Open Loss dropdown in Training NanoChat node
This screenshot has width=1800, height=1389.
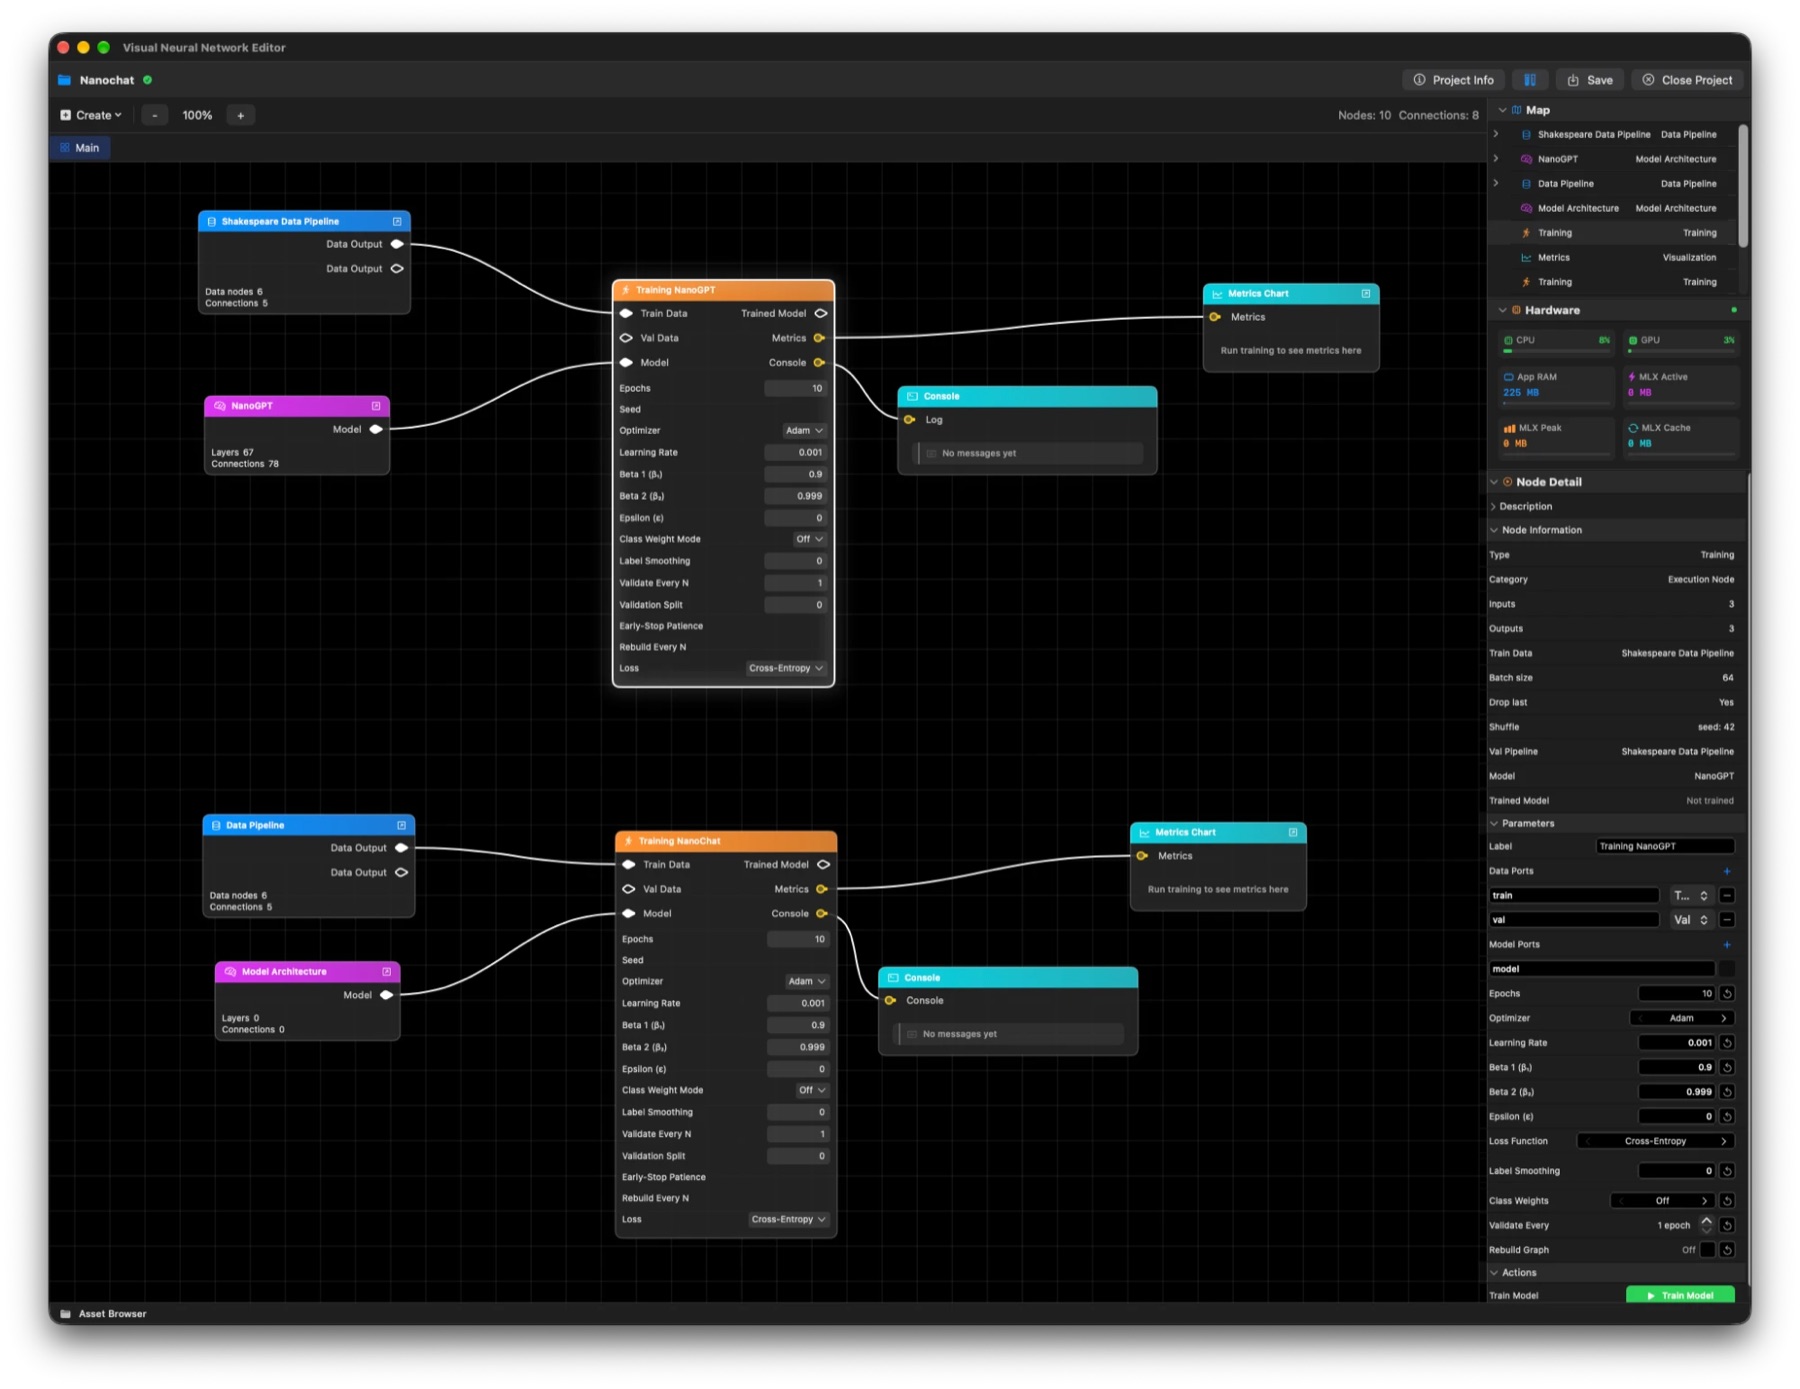[789, 1220]
